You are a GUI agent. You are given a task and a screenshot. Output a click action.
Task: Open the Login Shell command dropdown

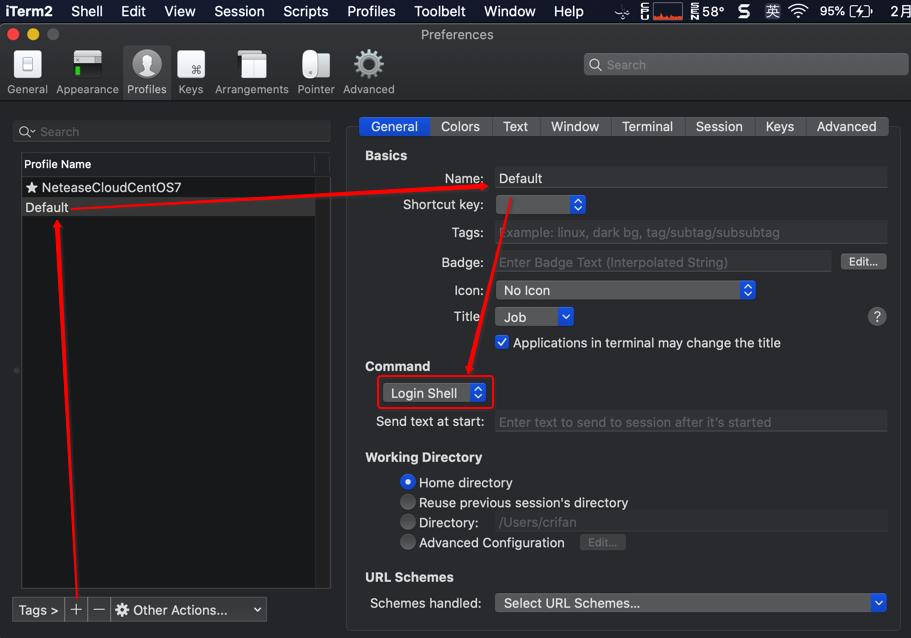434,393
